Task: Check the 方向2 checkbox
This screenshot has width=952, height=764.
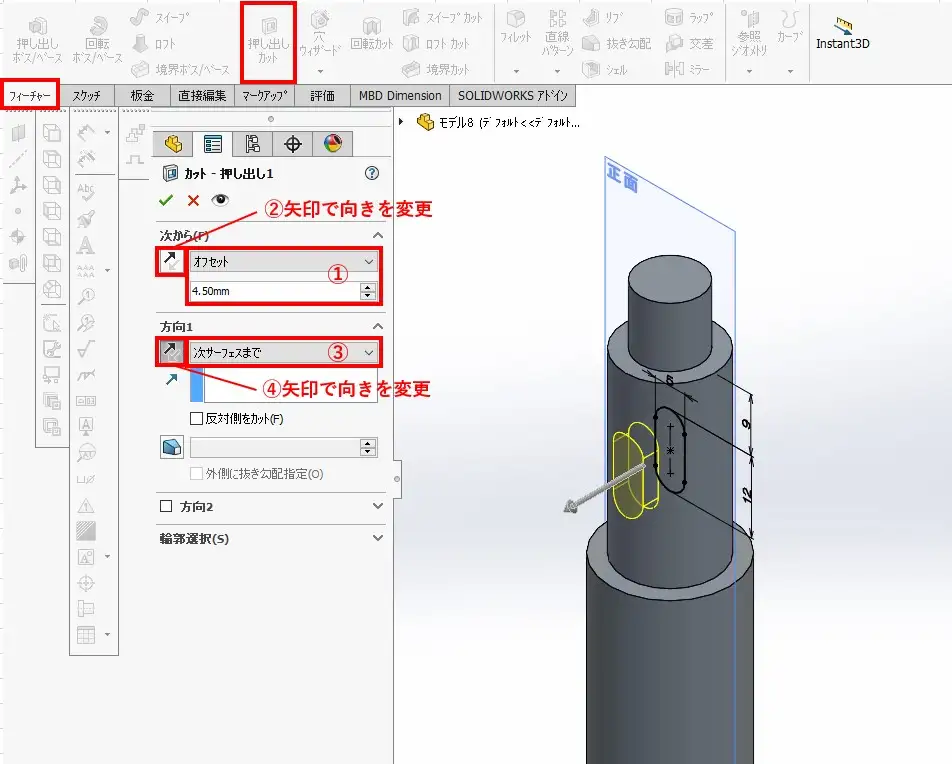Action: tap(167, 507)
